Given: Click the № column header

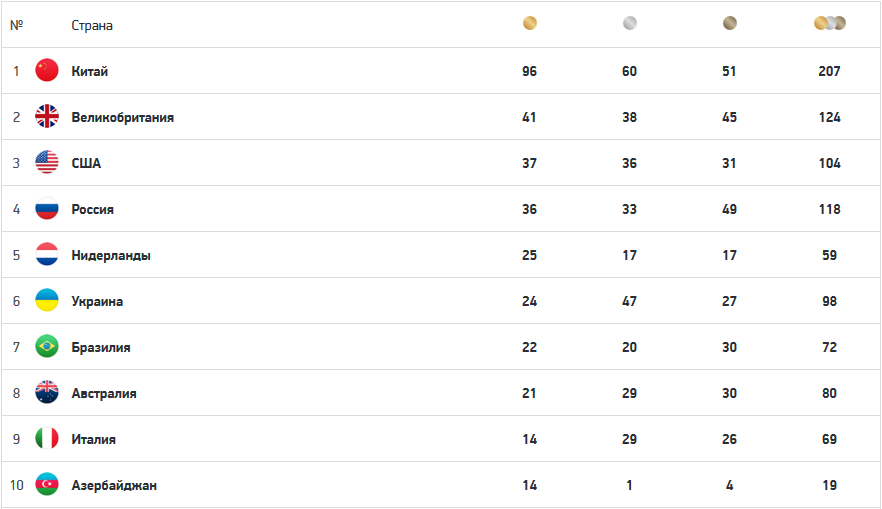Looking at the screenshot, I should pos(16,25).
